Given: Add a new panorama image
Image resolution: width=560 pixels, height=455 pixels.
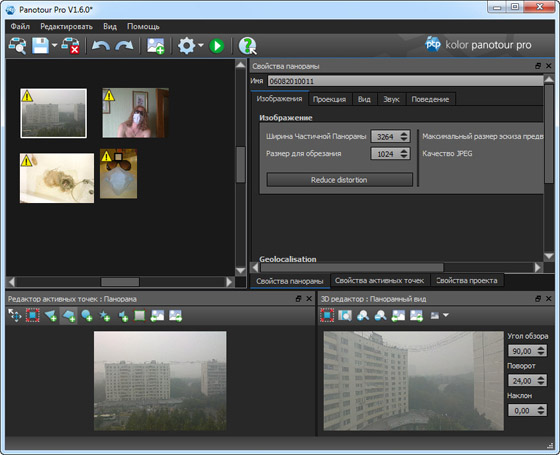Looking at the screenshot, I should pyautogui.click(x=156, y=46).
